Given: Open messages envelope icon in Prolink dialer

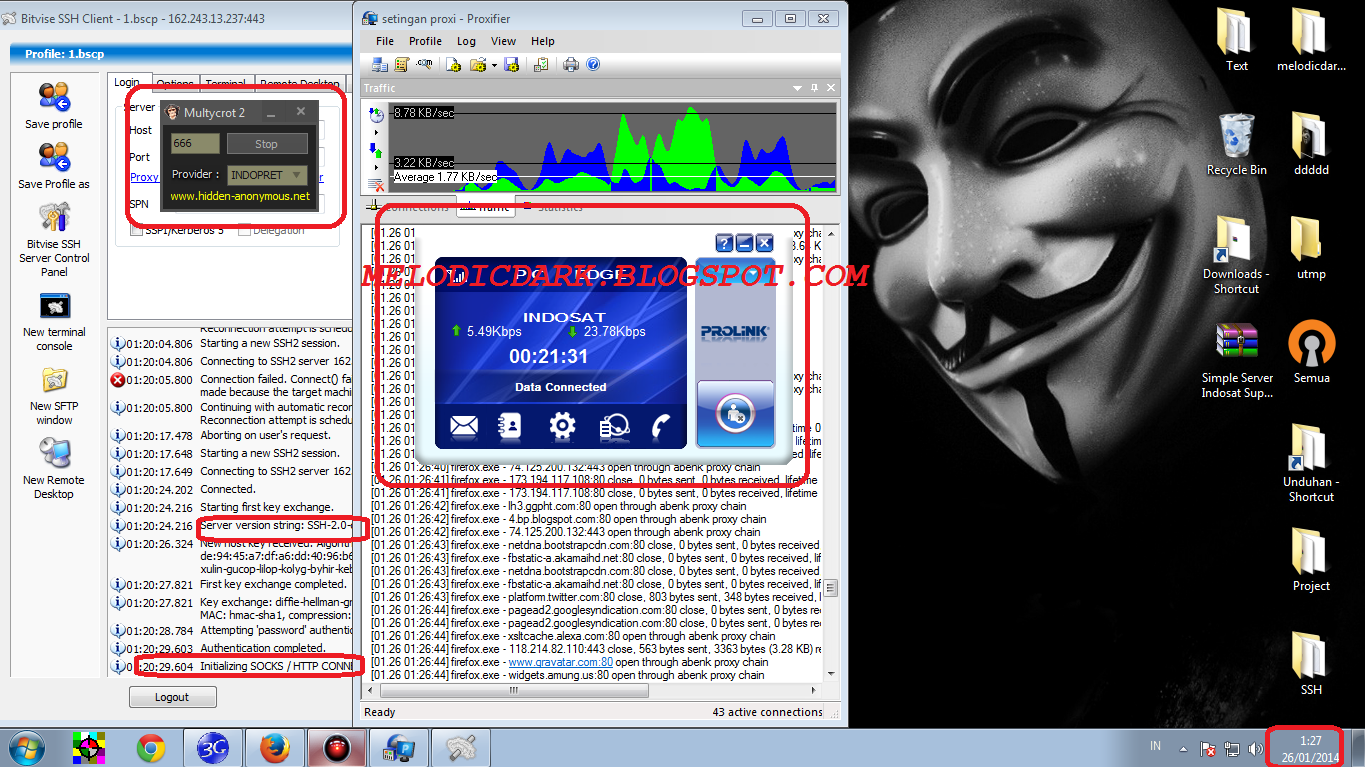Looking at the screenshot, I should point(464,427).
